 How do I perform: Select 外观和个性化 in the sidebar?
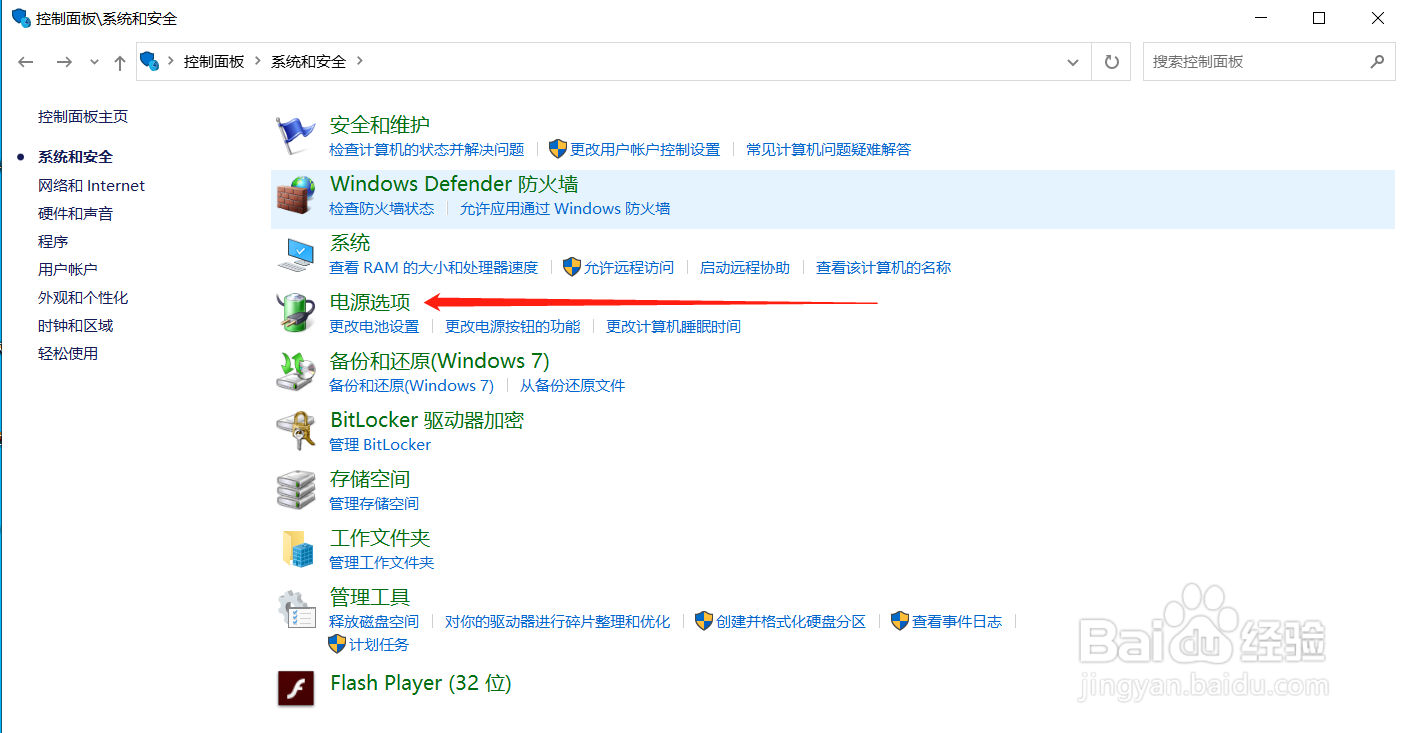83,298
